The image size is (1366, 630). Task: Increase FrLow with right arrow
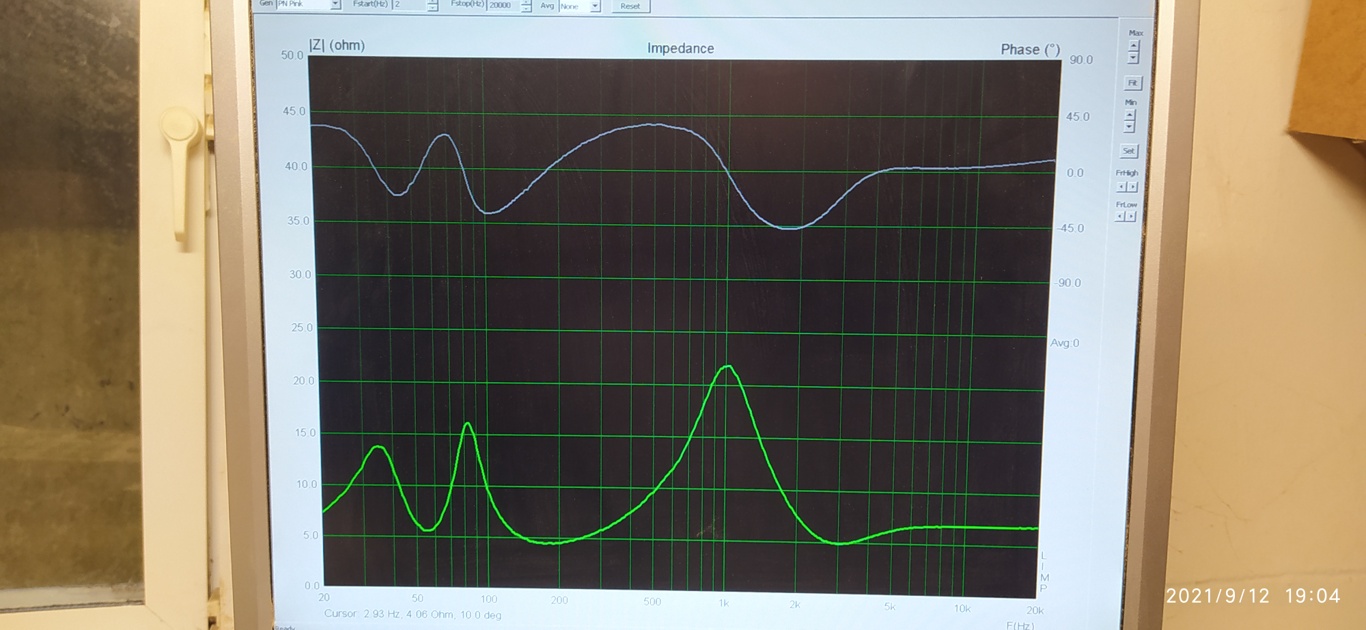pos(1131,216)
